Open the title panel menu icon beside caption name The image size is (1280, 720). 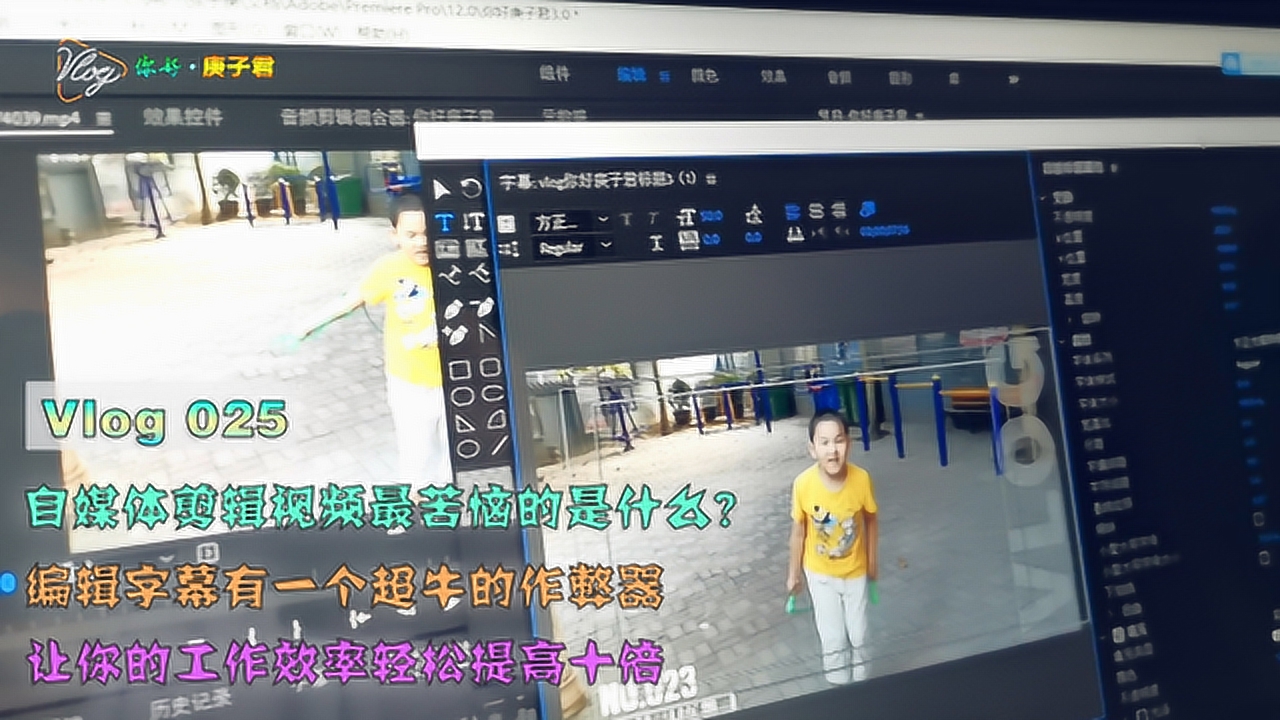click(x=711, y=179)
